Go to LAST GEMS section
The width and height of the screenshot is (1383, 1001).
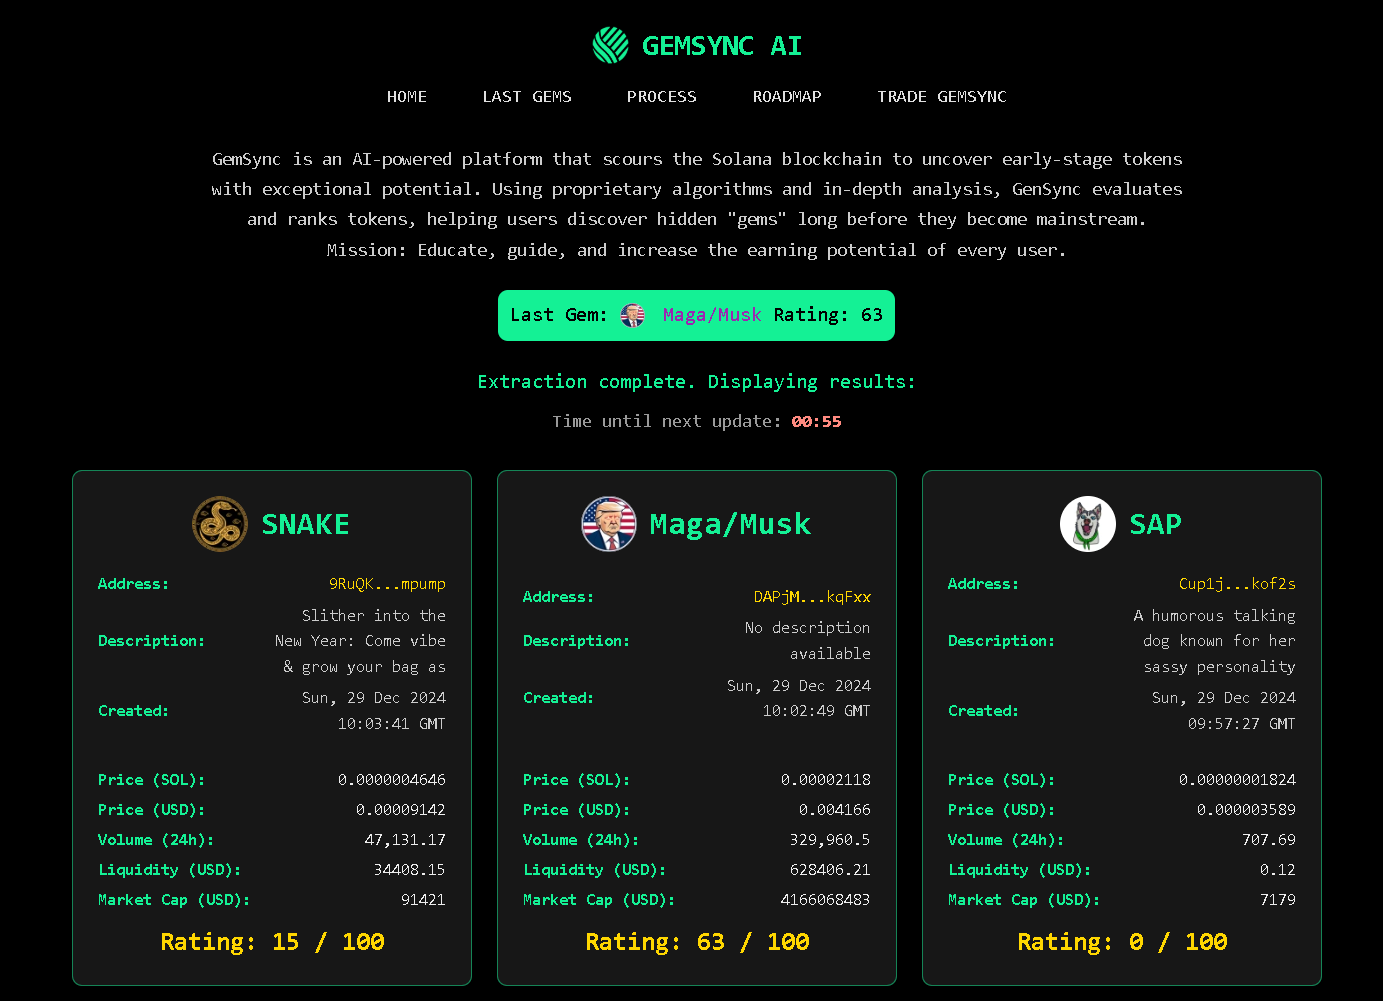527,97
